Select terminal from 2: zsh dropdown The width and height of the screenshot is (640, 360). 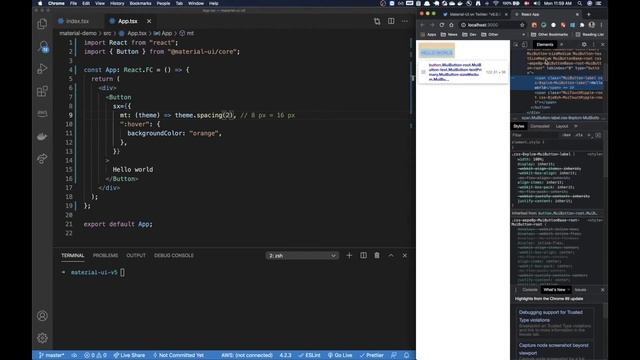pyautogui.click(x=302, y=256)
